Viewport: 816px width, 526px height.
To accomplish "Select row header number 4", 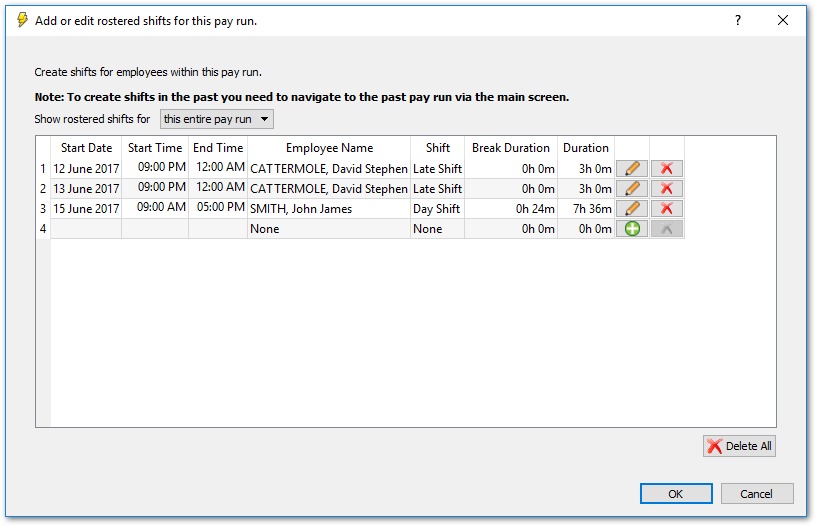I will (x=43, y=228).
